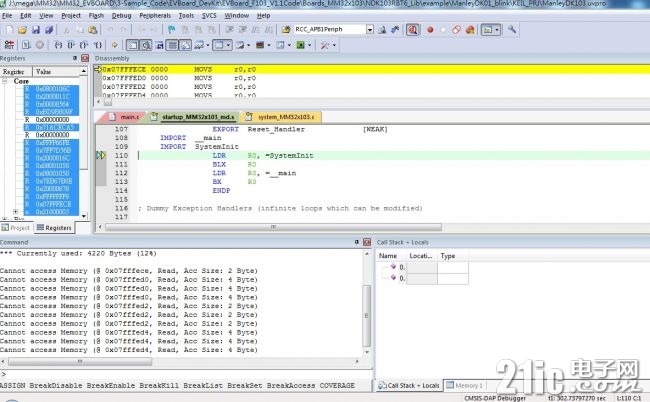Viewport: 650px width, 402px height.
Task: Click Command window horizontal scrollbar thumb
Action: [80, 362]
